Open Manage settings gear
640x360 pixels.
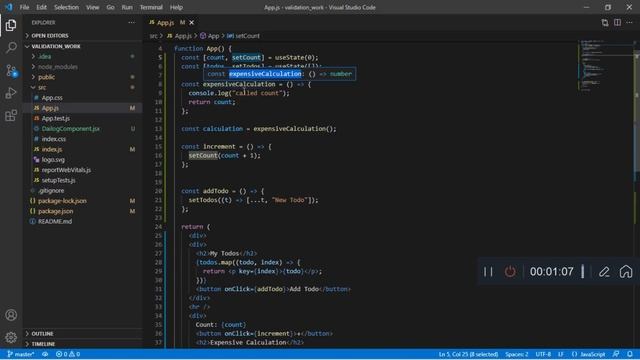11,338
